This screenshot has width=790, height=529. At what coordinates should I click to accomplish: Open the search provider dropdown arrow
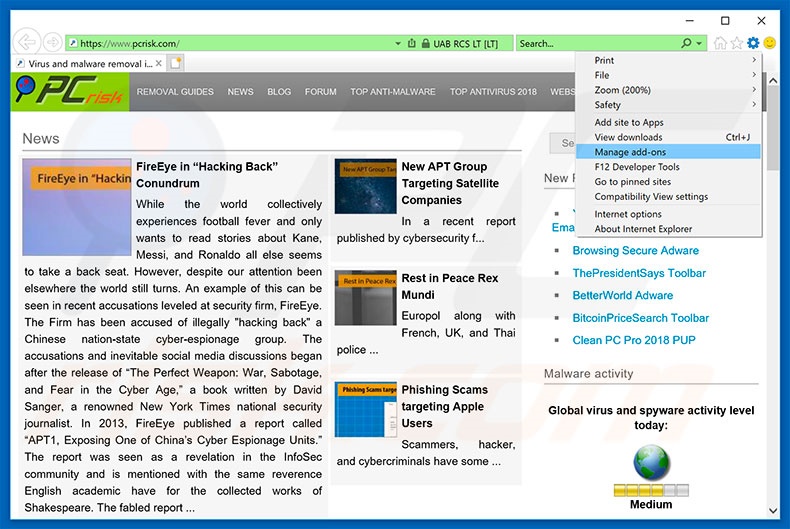coord(699,43)
